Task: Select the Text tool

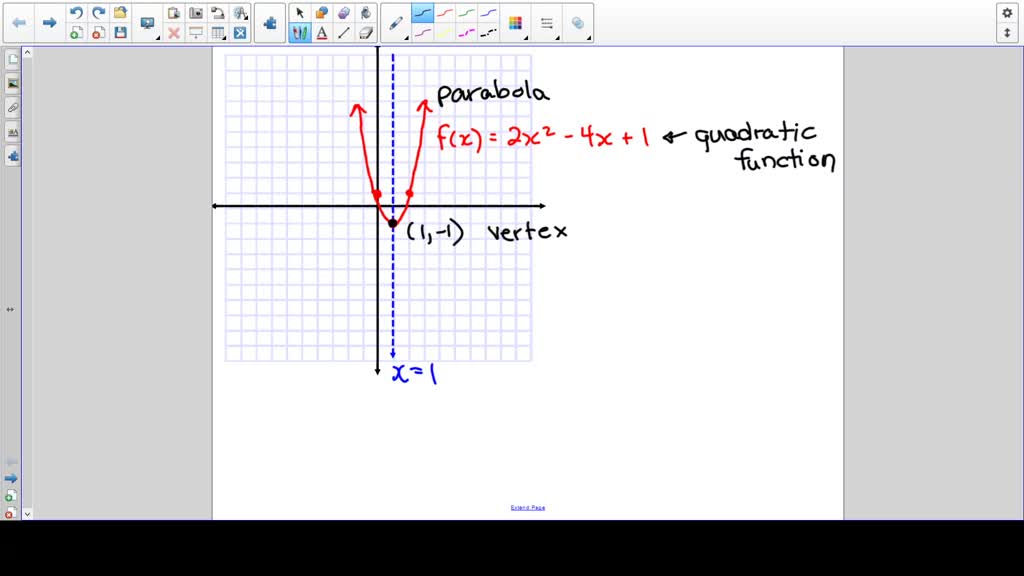Action: [321, 31]
